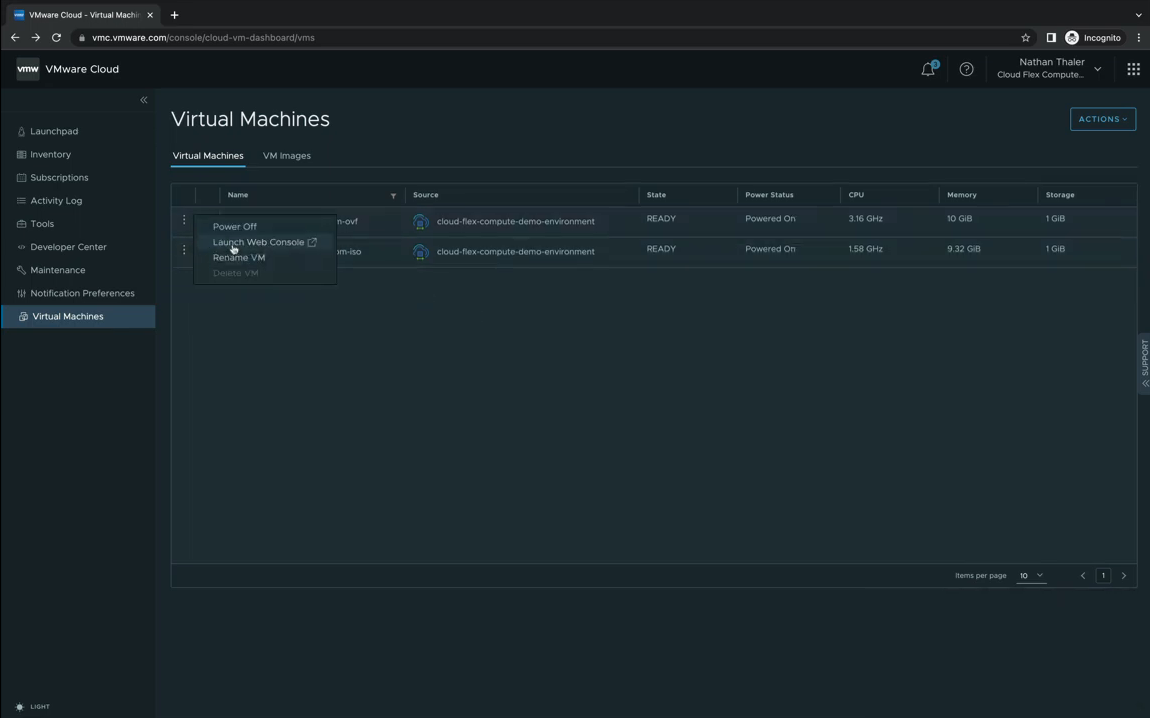The image size is (1150, 718).
Task: Select Virtual Machines in sidebar
Action: 78,317
